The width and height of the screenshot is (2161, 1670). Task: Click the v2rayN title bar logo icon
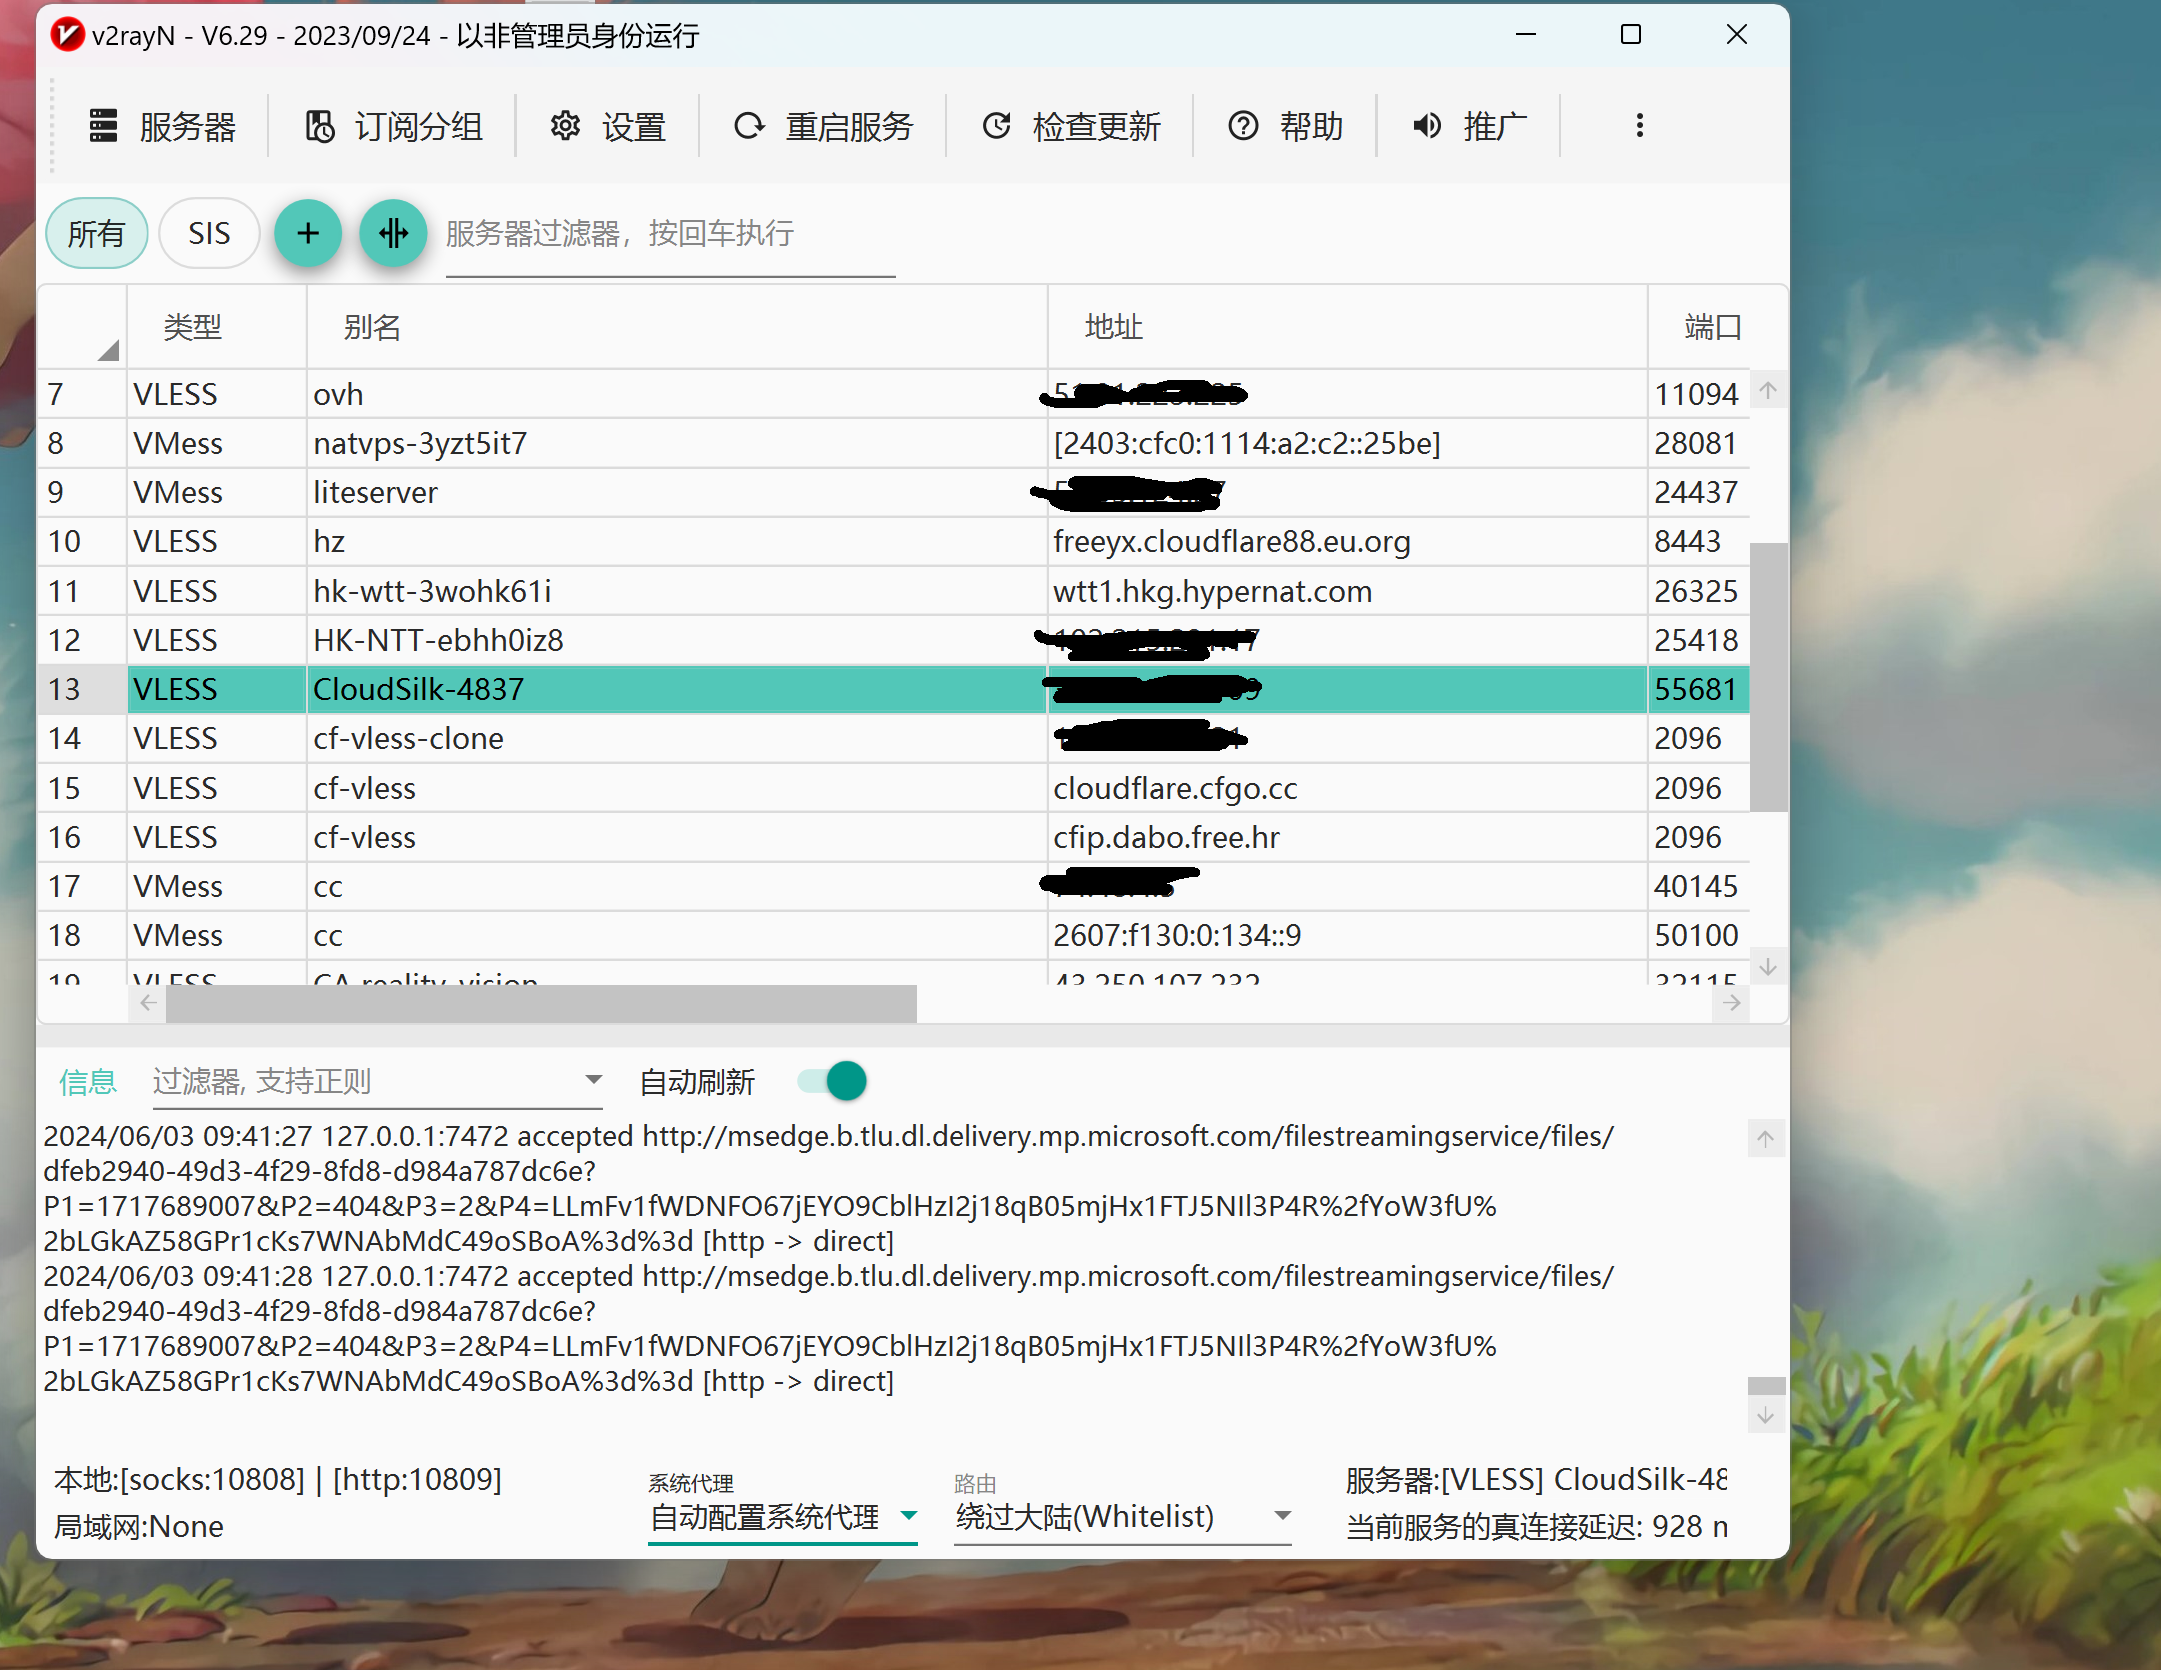click(67, 35)
